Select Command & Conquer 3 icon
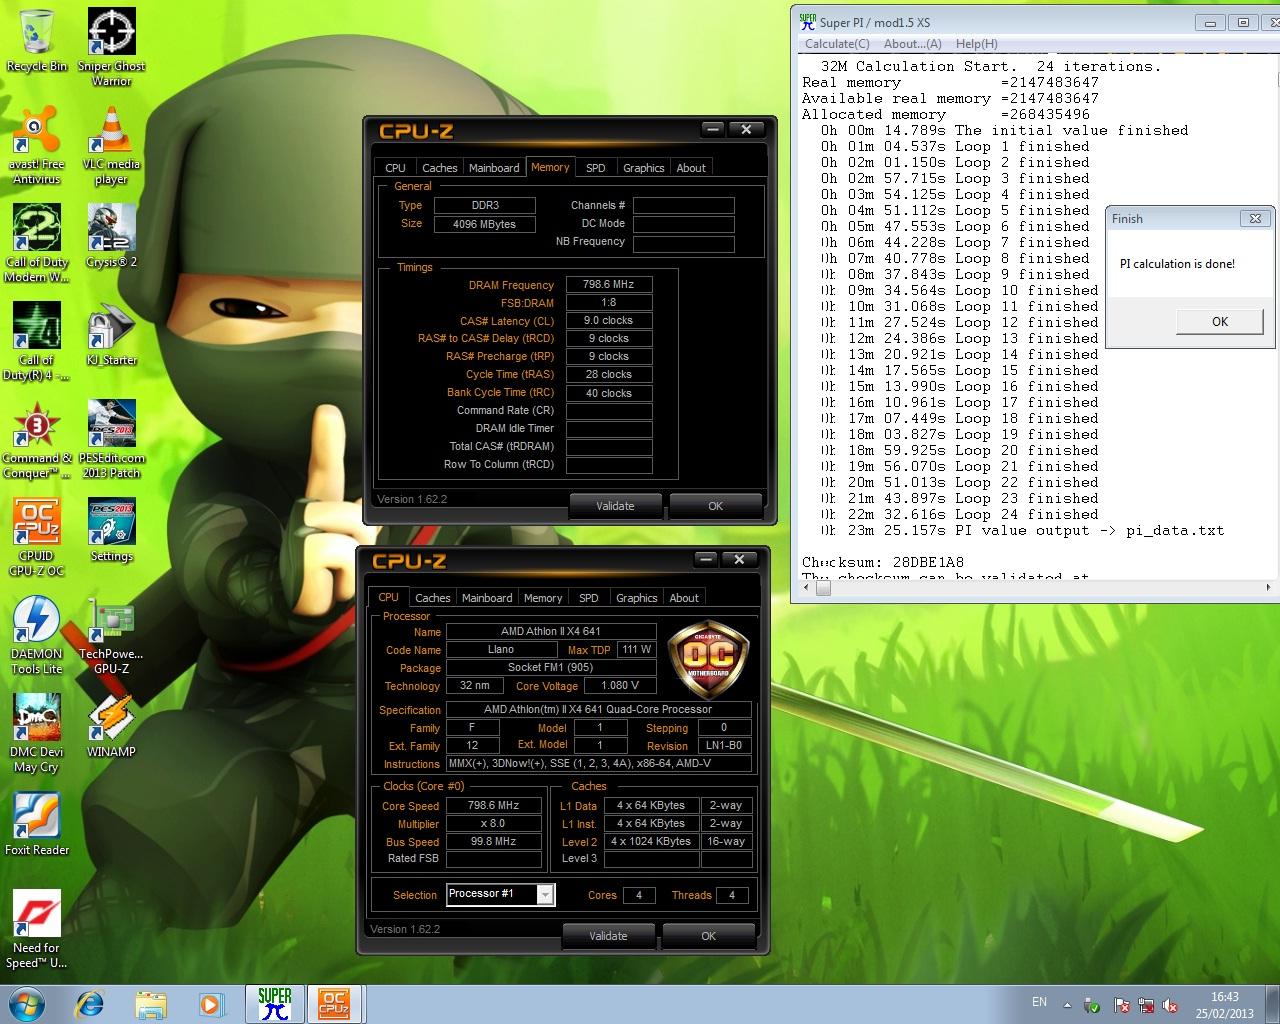This screenshot has width=1280, height=1024. pos(37,440)
